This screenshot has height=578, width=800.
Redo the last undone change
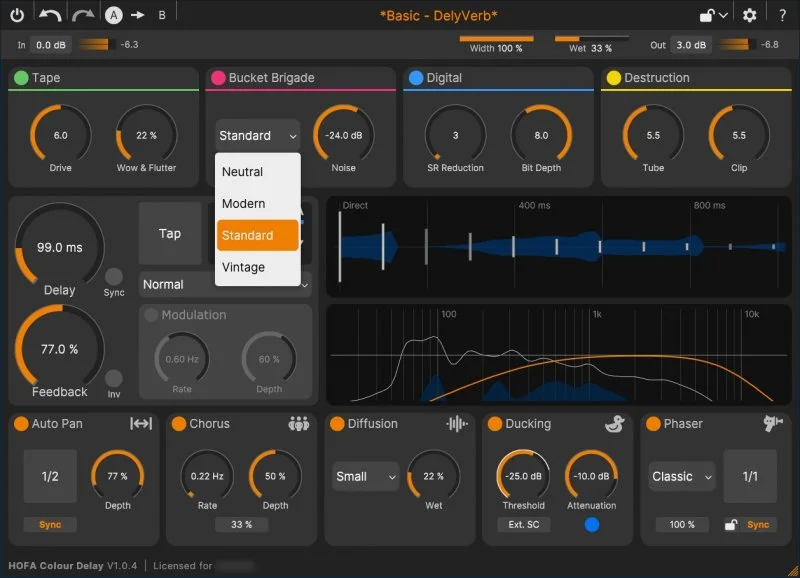click(x=83, y=15)
